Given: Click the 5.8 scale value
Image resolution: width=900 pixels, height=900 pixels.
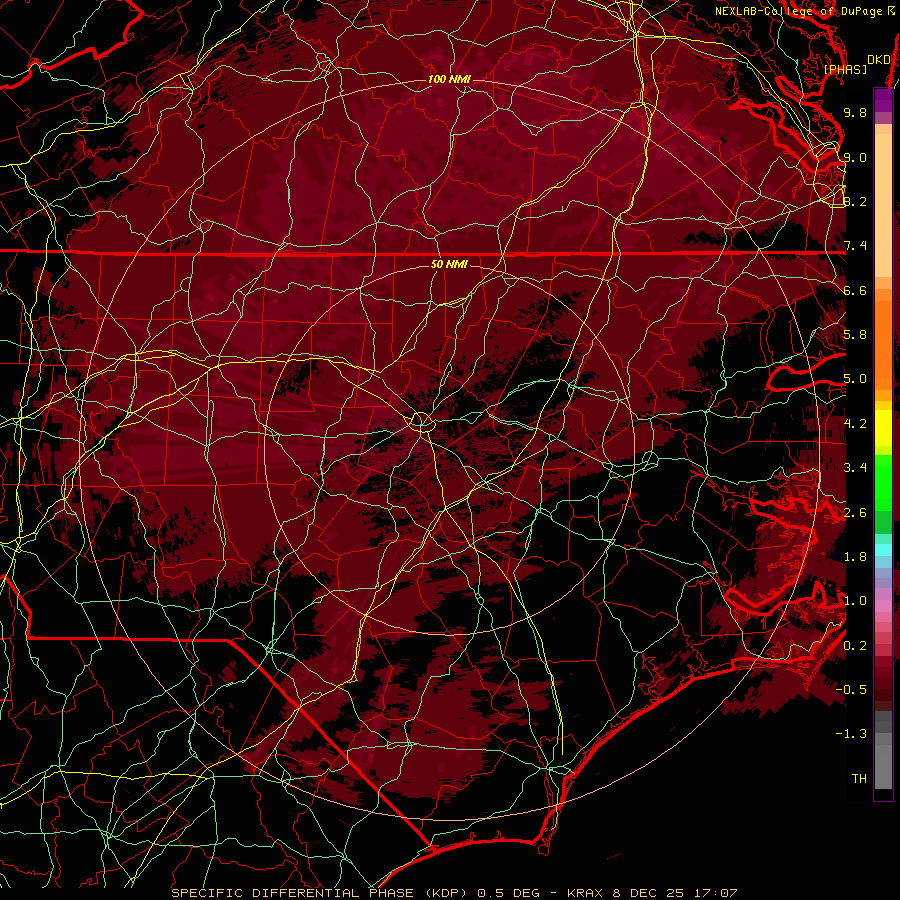Looking at the screenshot, I should (855, 335).
